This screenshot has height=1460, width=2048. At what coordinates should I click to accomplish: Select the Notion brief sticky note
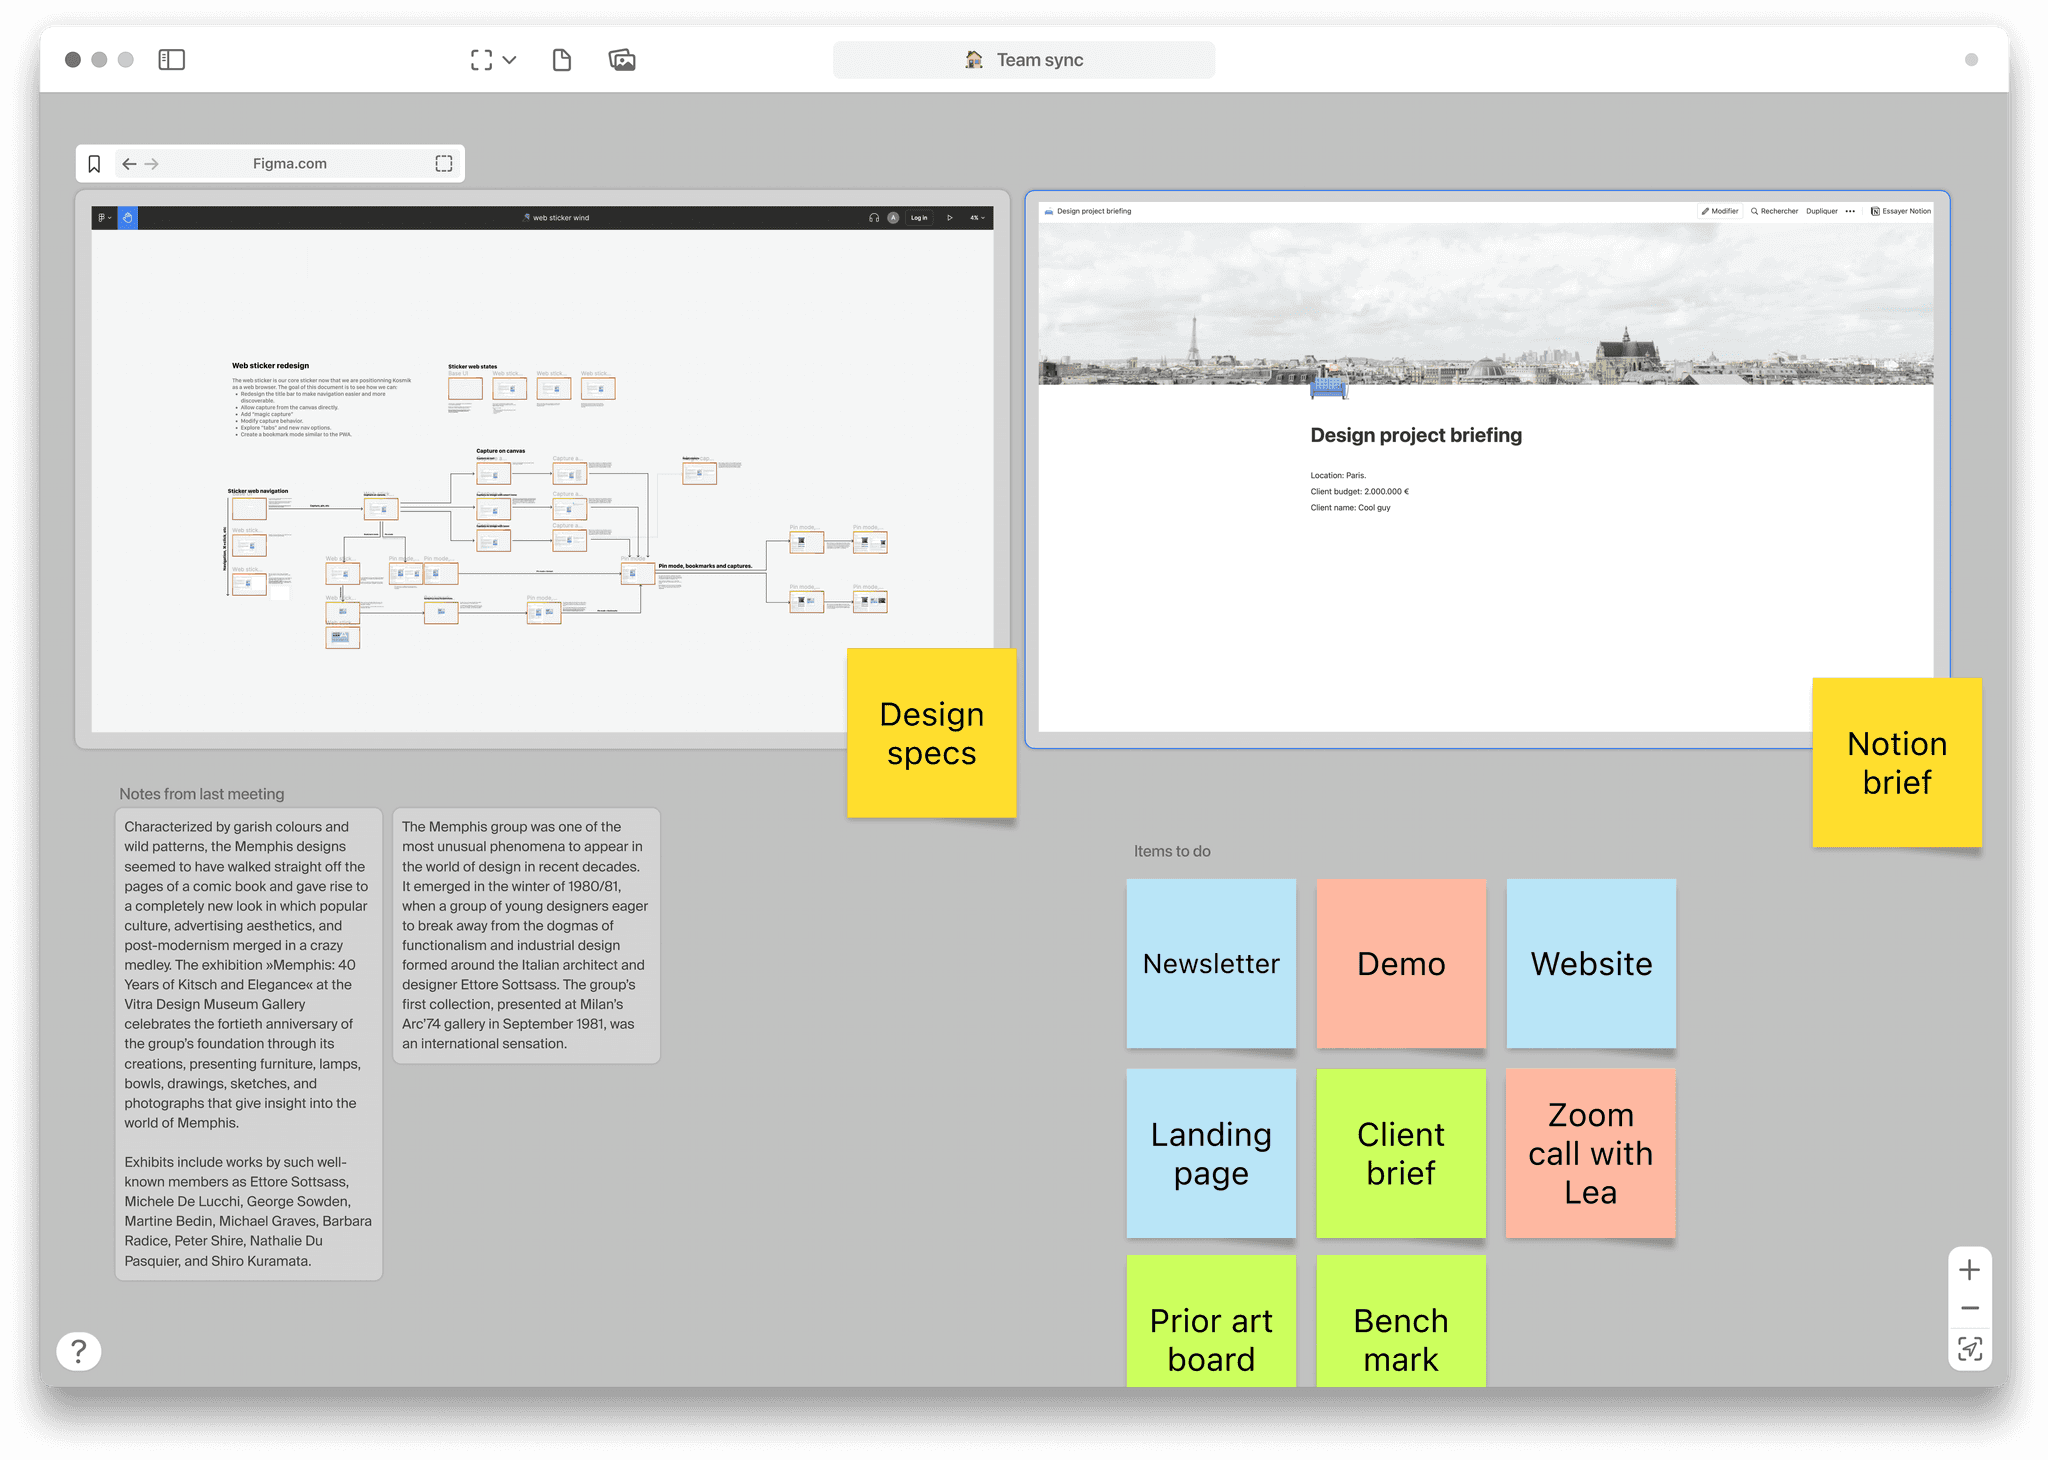point(1896,762)
